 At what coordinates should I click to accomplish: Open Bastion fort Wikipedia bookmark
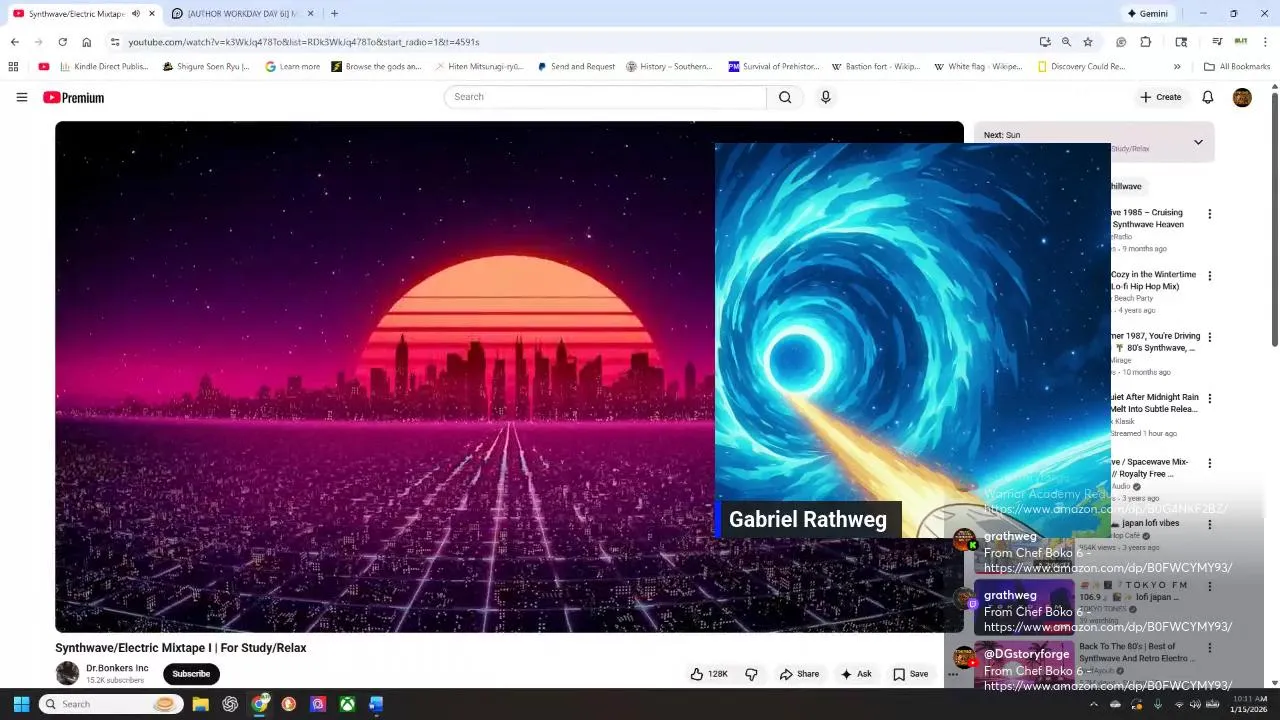point(875,67)
